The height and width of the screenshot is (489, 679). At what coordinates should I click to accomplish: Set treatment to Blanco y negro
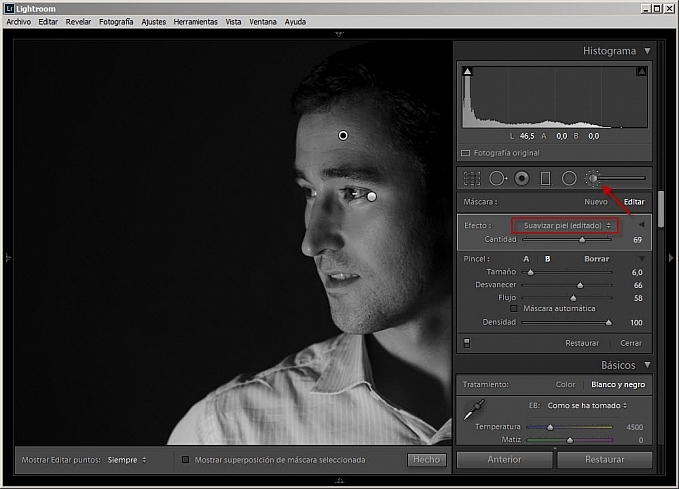[x=618, y=385]
